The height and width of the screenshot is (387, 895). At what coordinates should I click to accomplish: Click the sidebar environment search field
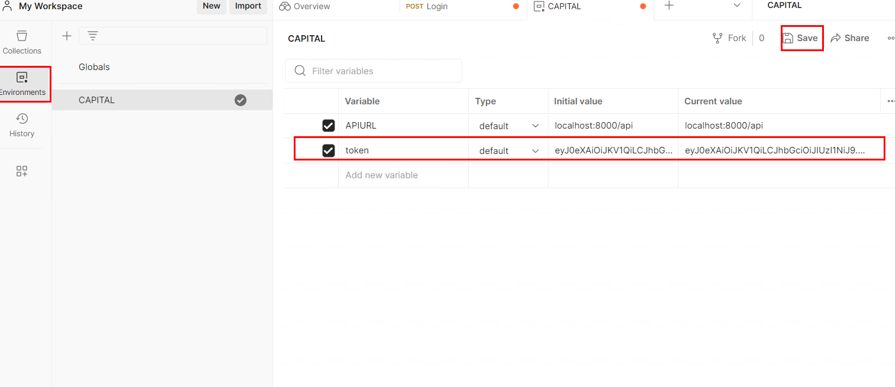[x=173, y=36]
